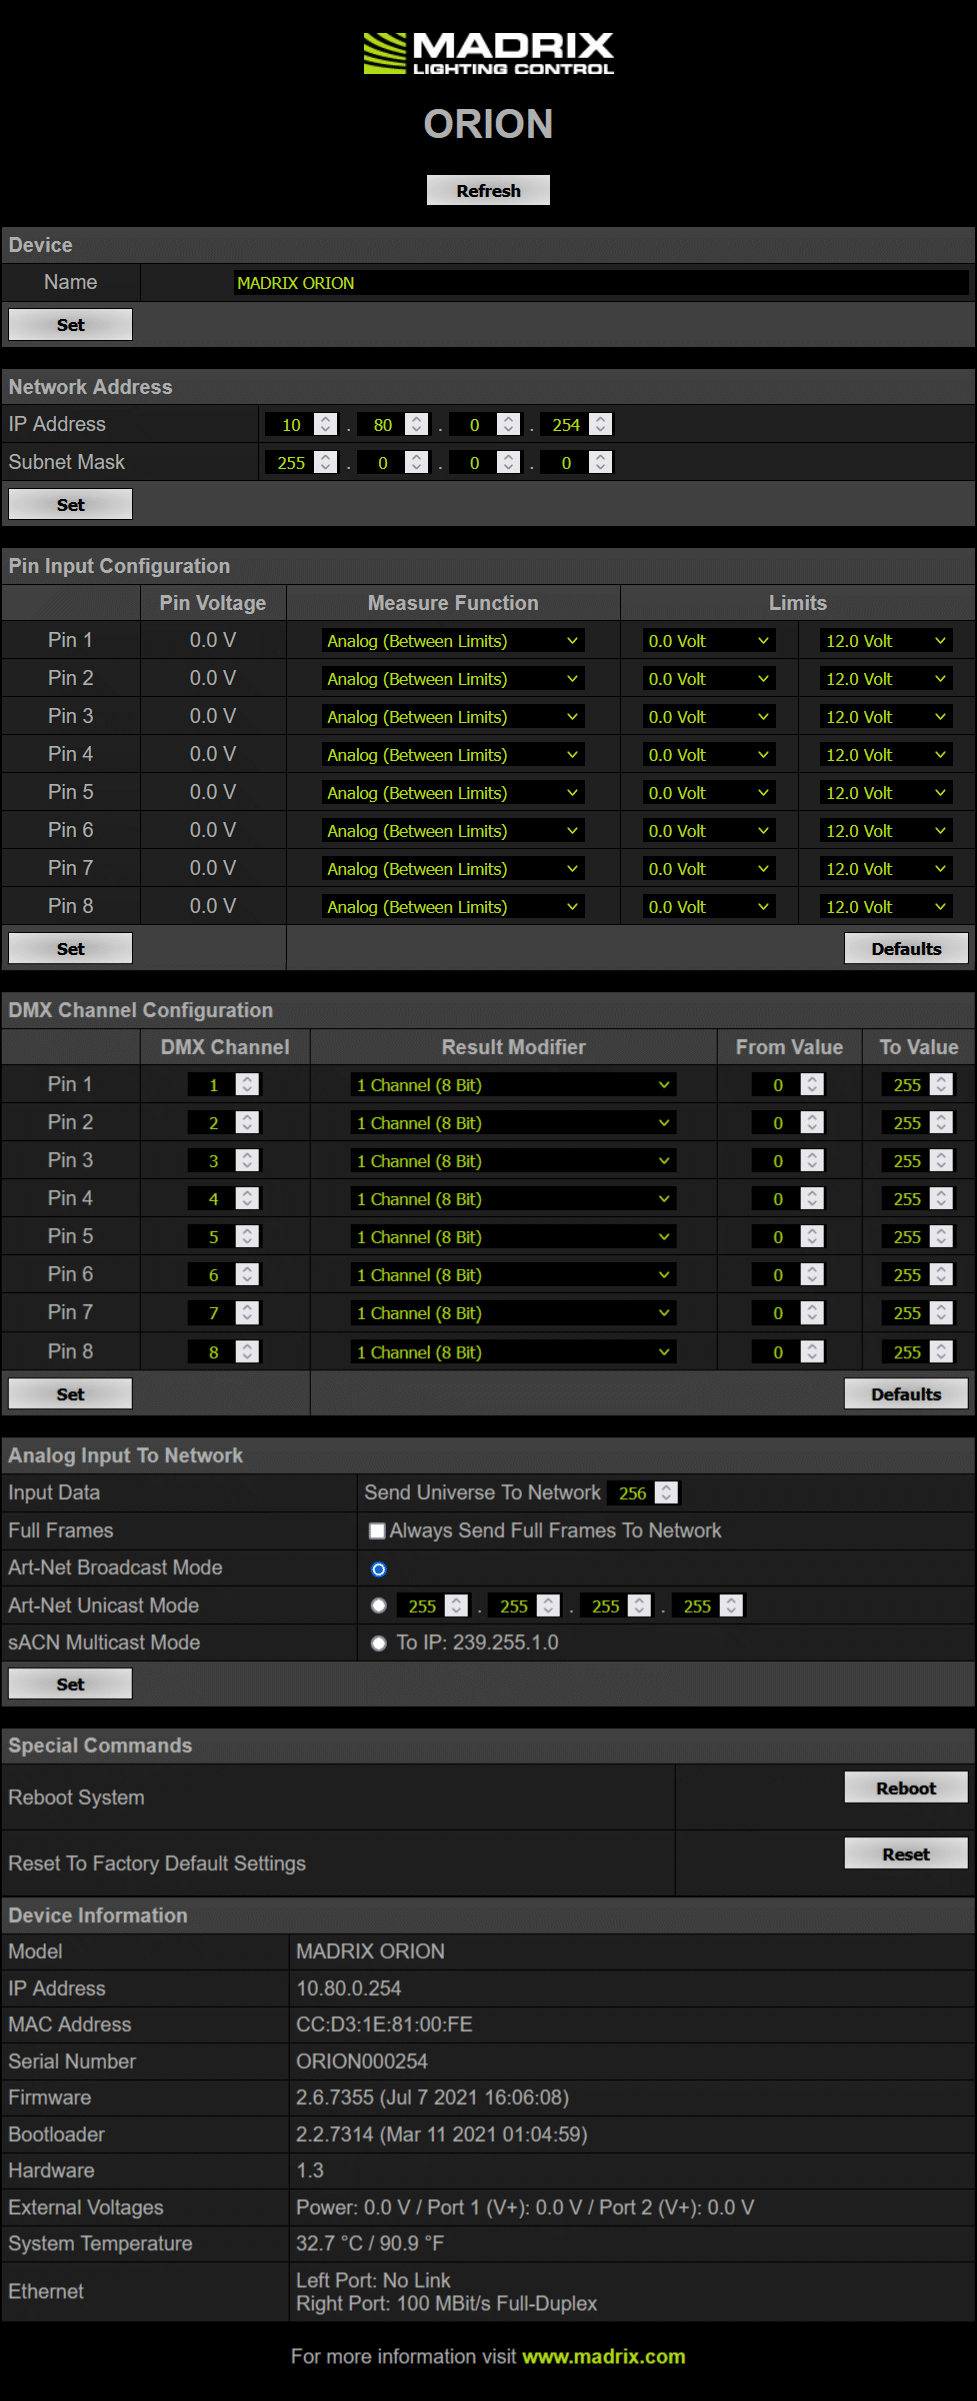
Task: Click Serial Number value ORION000254
Action: (362, 2061)
